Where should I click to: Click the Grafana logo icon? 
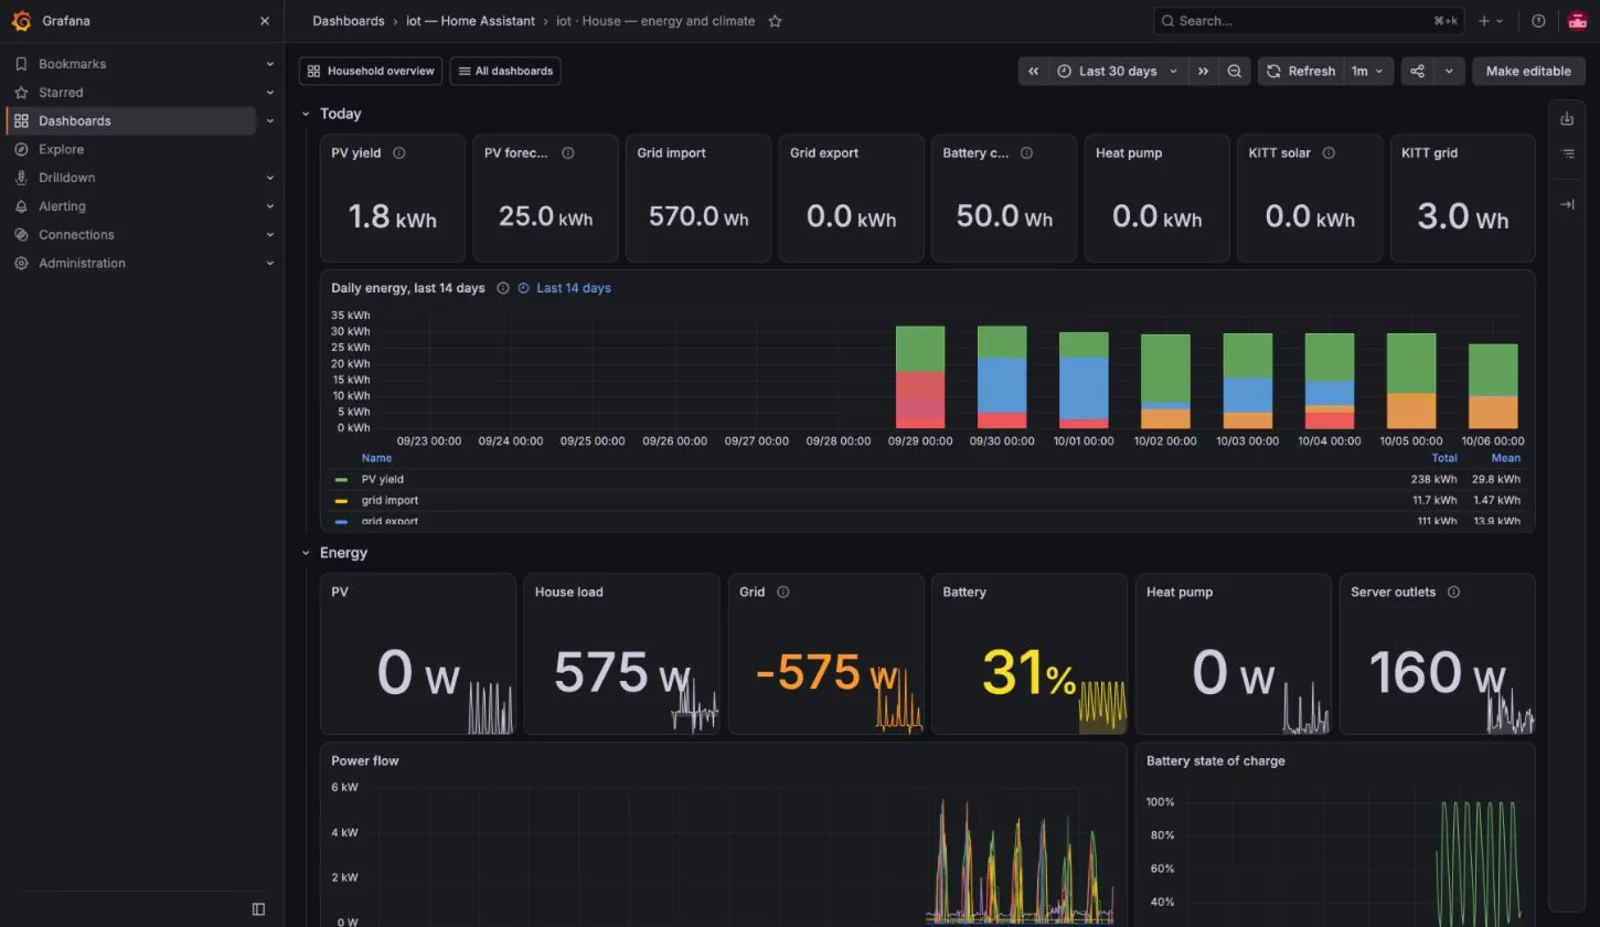tap(21, 21)
